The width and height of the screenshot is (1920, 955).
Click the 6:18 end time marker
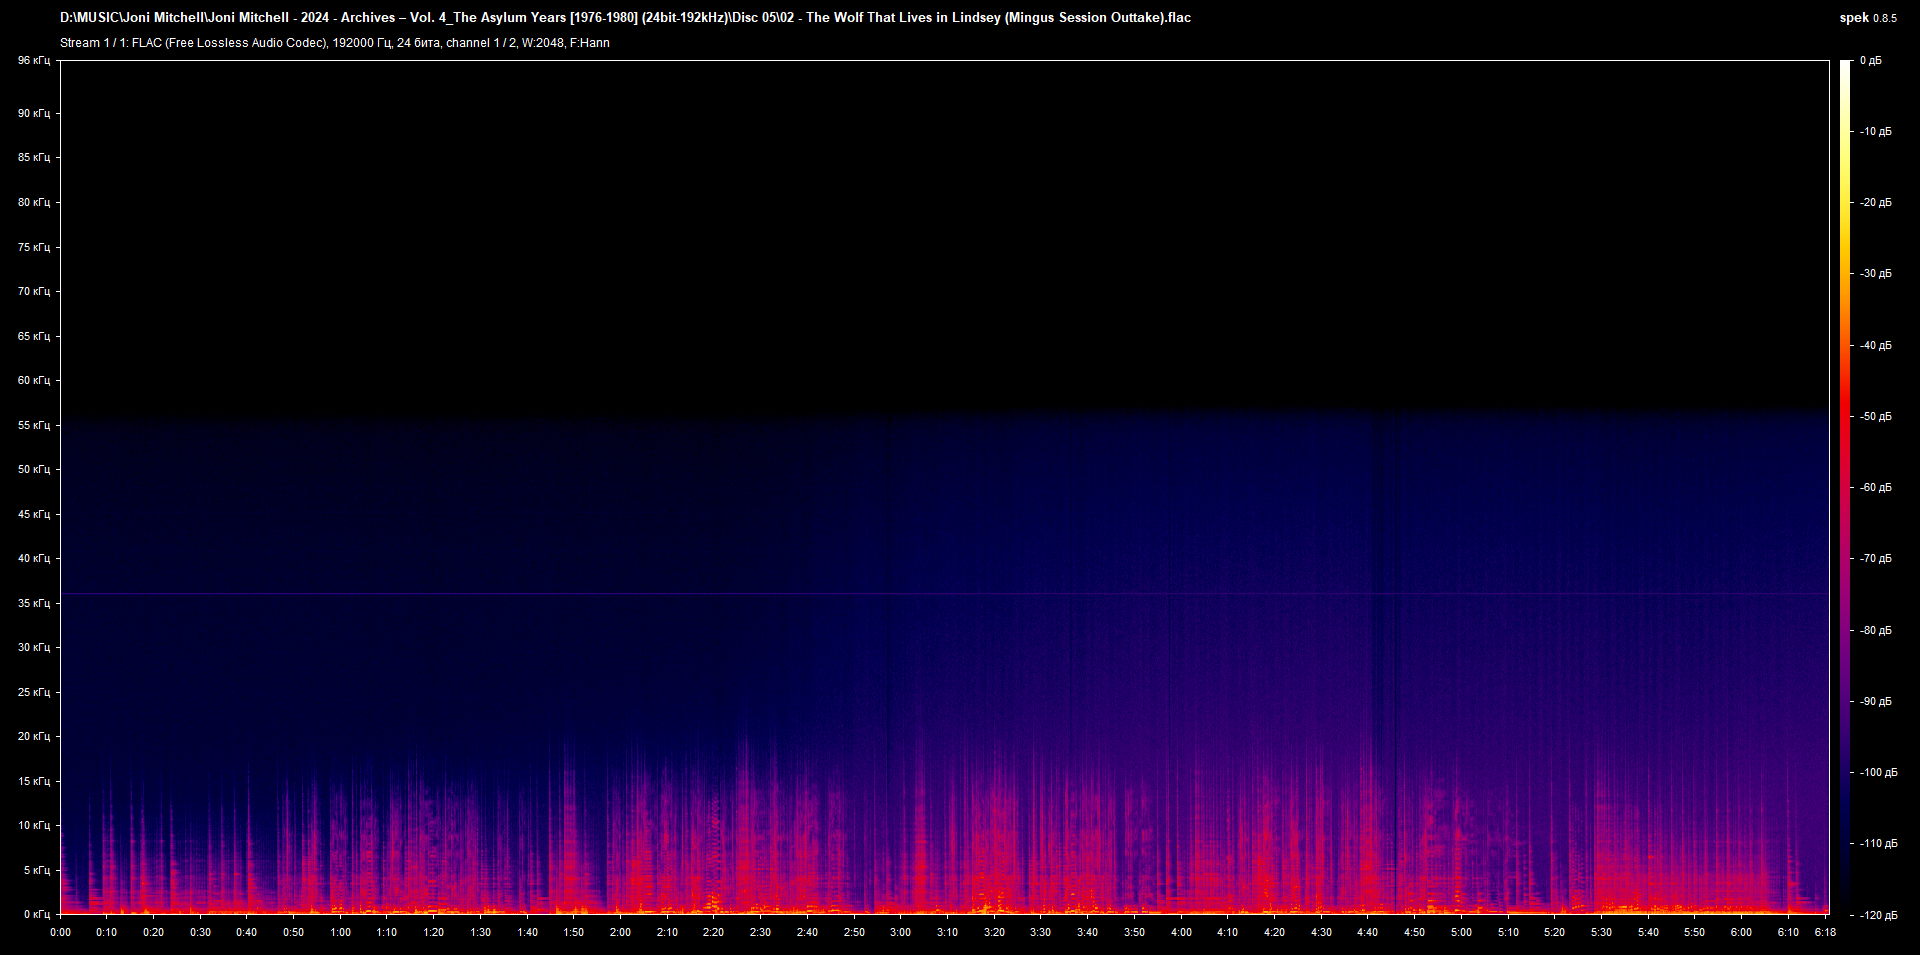click(x=1825, y=932)
